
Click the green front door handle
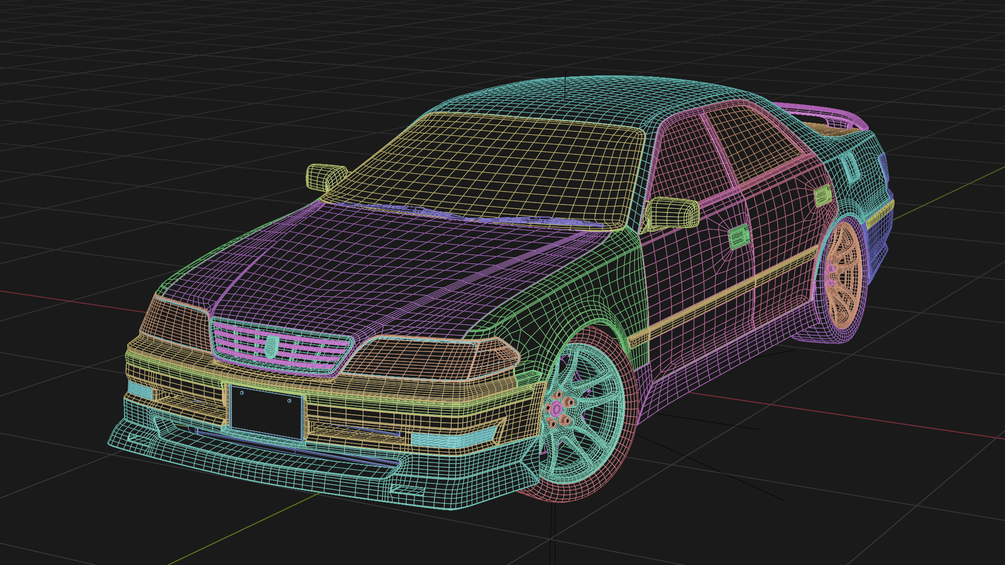tap(739, 236)
